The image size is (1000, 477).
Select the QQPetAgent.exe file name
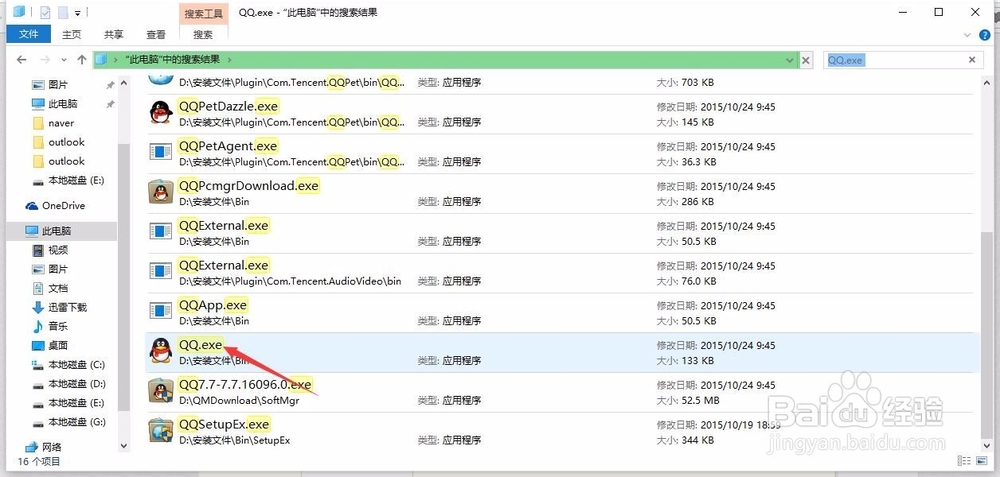click(x=228, y=146)
